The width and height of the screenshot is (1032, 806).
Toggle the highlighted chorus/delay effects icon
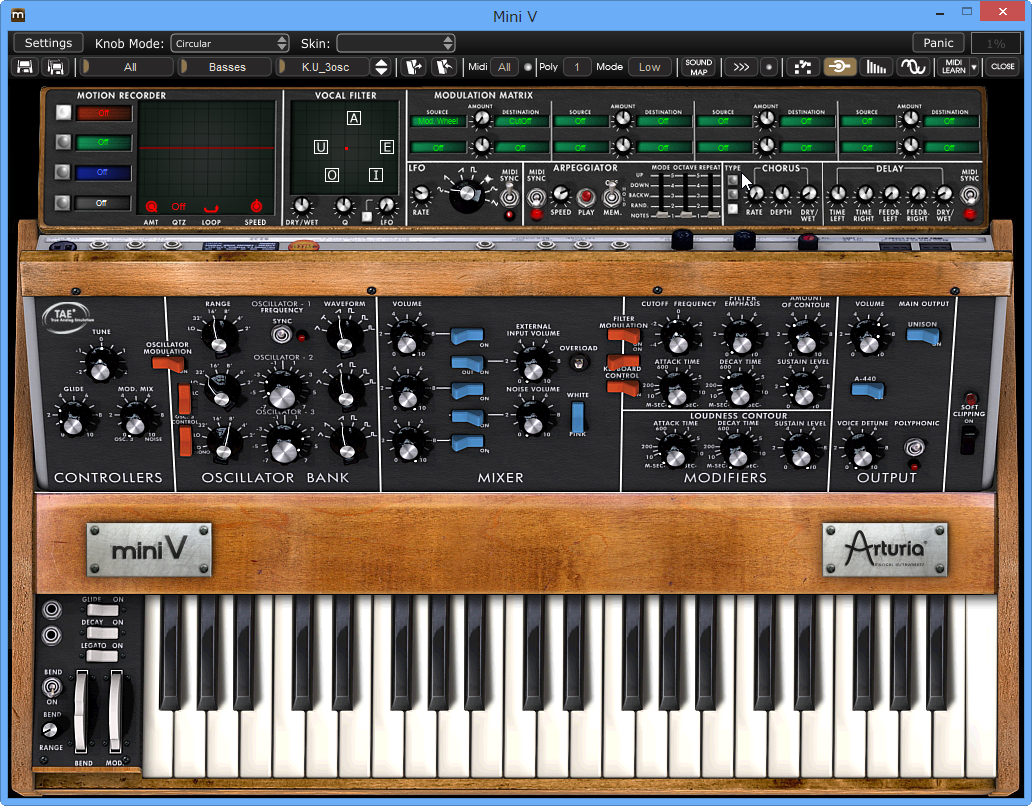[840, 66]
